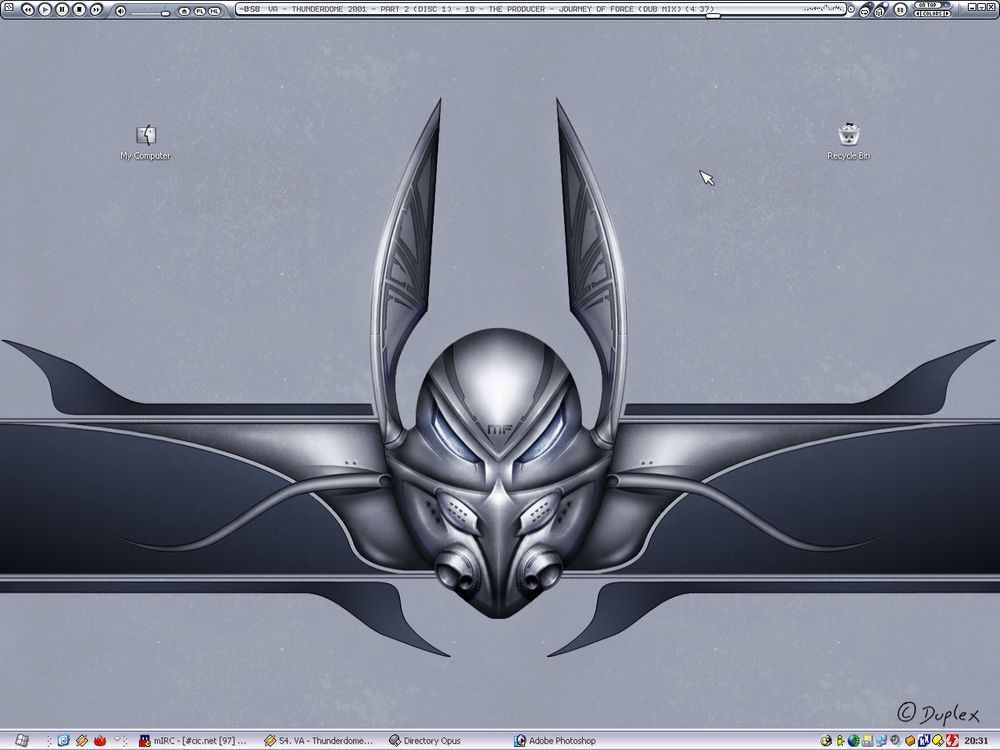
Task: Launch Internet Explorer from the Quick Launch bar
Action: (62, 741)
